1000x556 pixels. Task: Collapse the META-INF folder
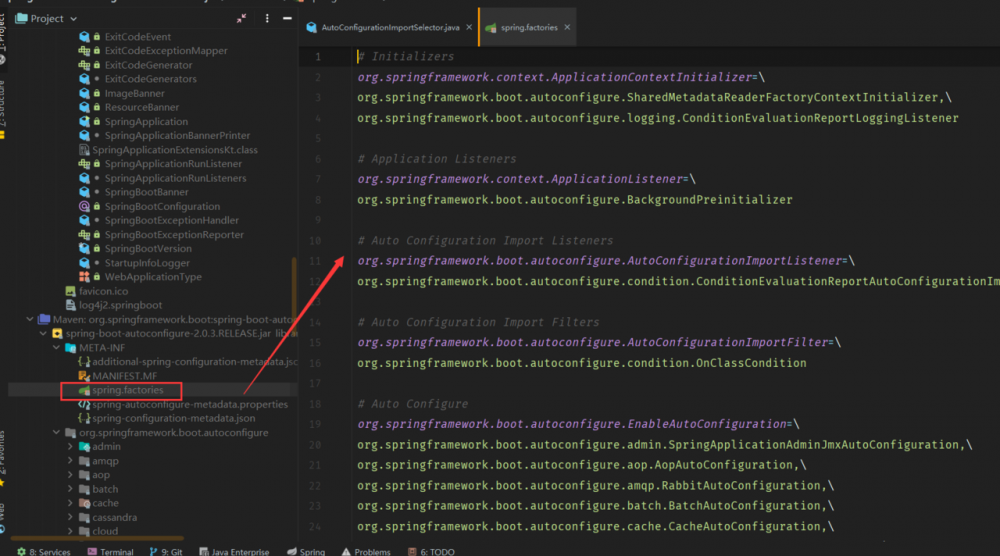pos(56,348)
